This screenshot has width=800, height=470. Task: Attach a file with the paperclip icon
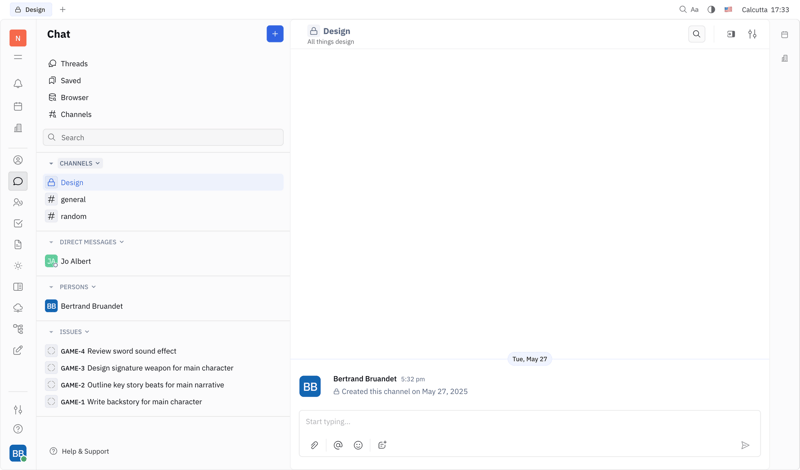click(x=314, y=445)
